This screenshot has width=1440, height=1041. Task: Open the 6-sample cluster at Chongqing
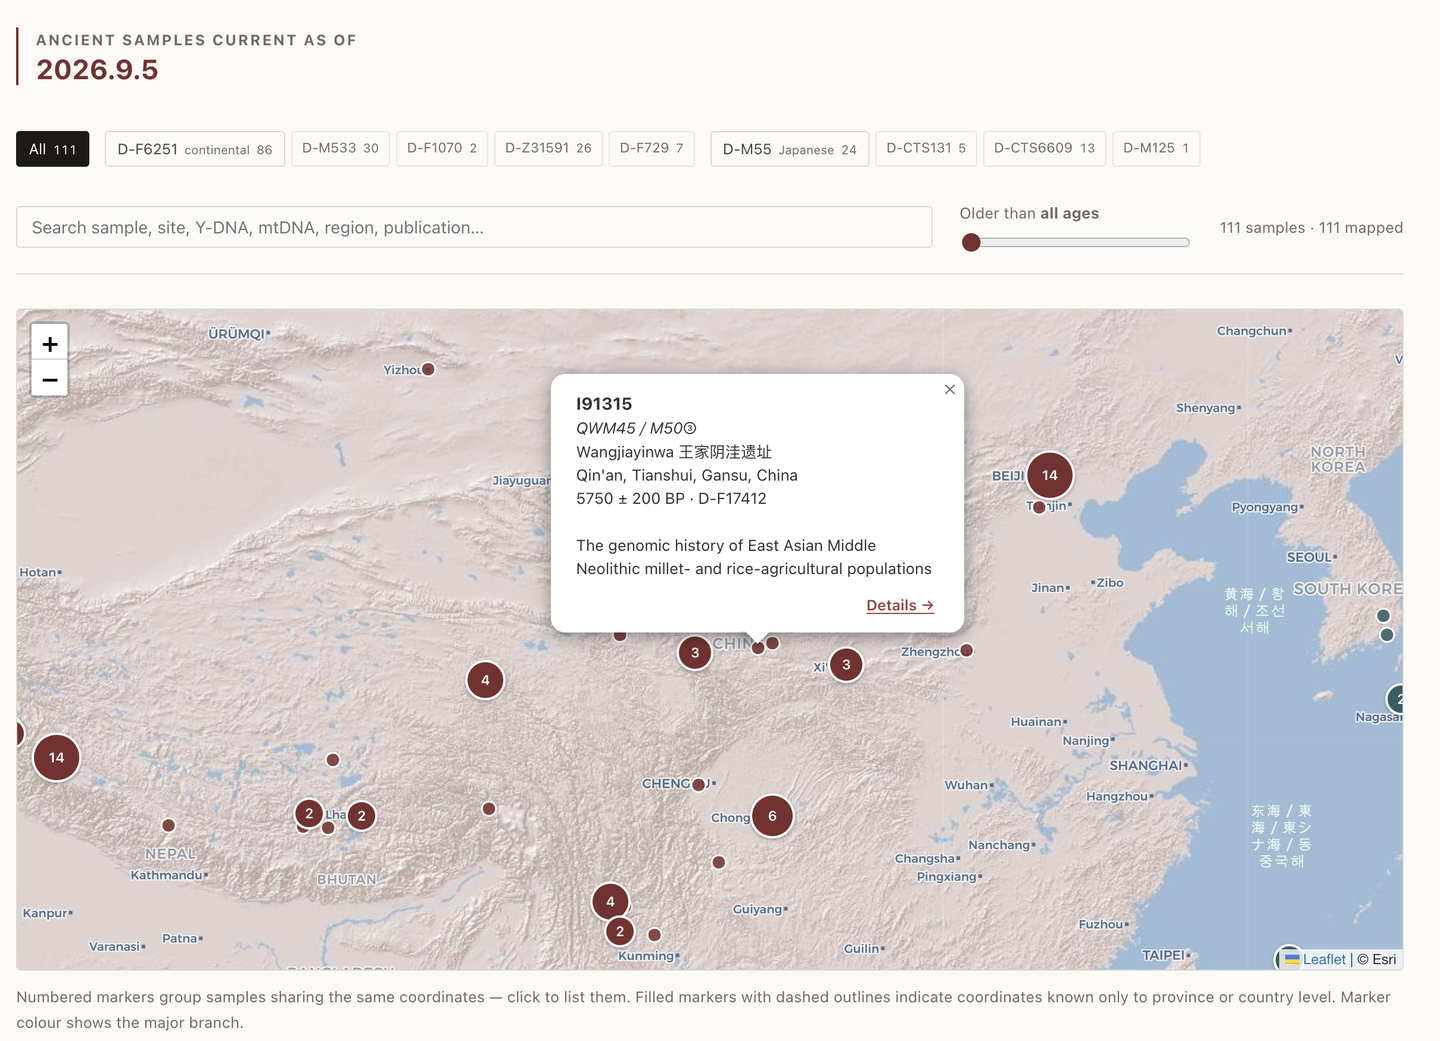pos(772,816)
